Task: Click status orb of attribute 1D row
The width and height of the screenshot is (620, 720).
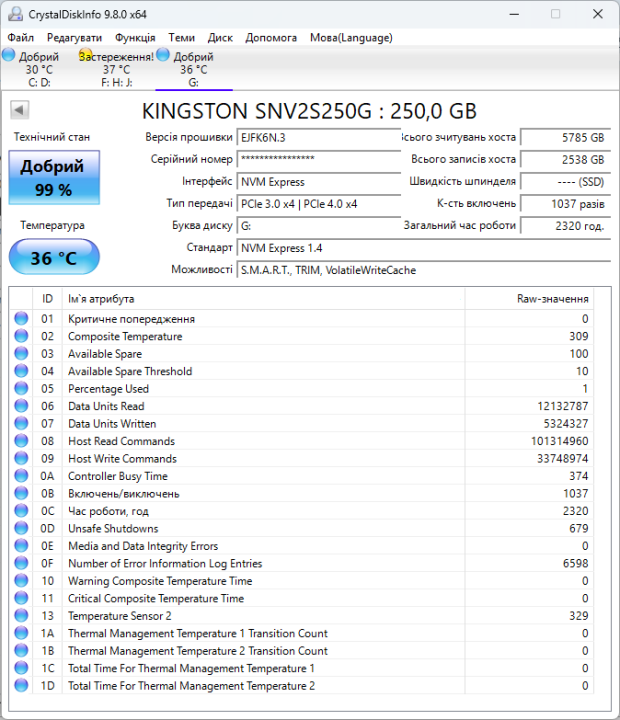Action: tap(21, 685)
